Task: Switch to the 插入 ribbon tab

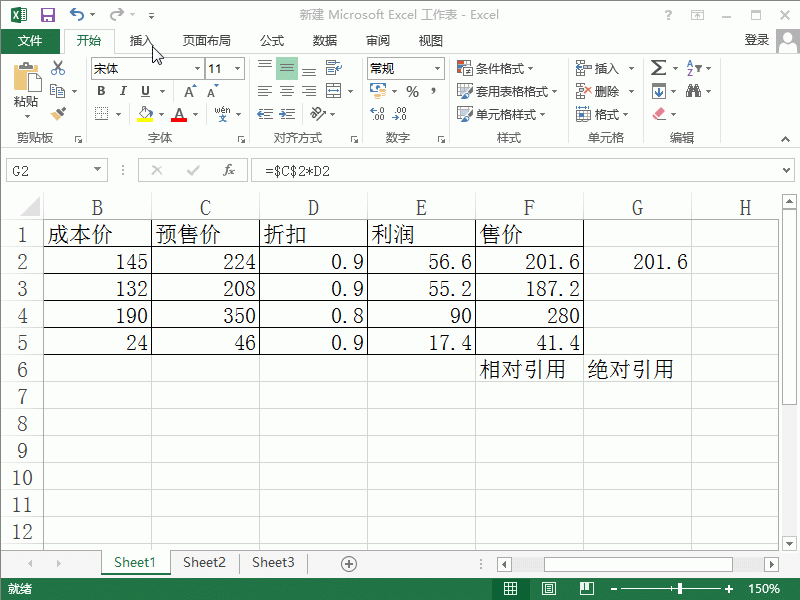Action: 141,41
